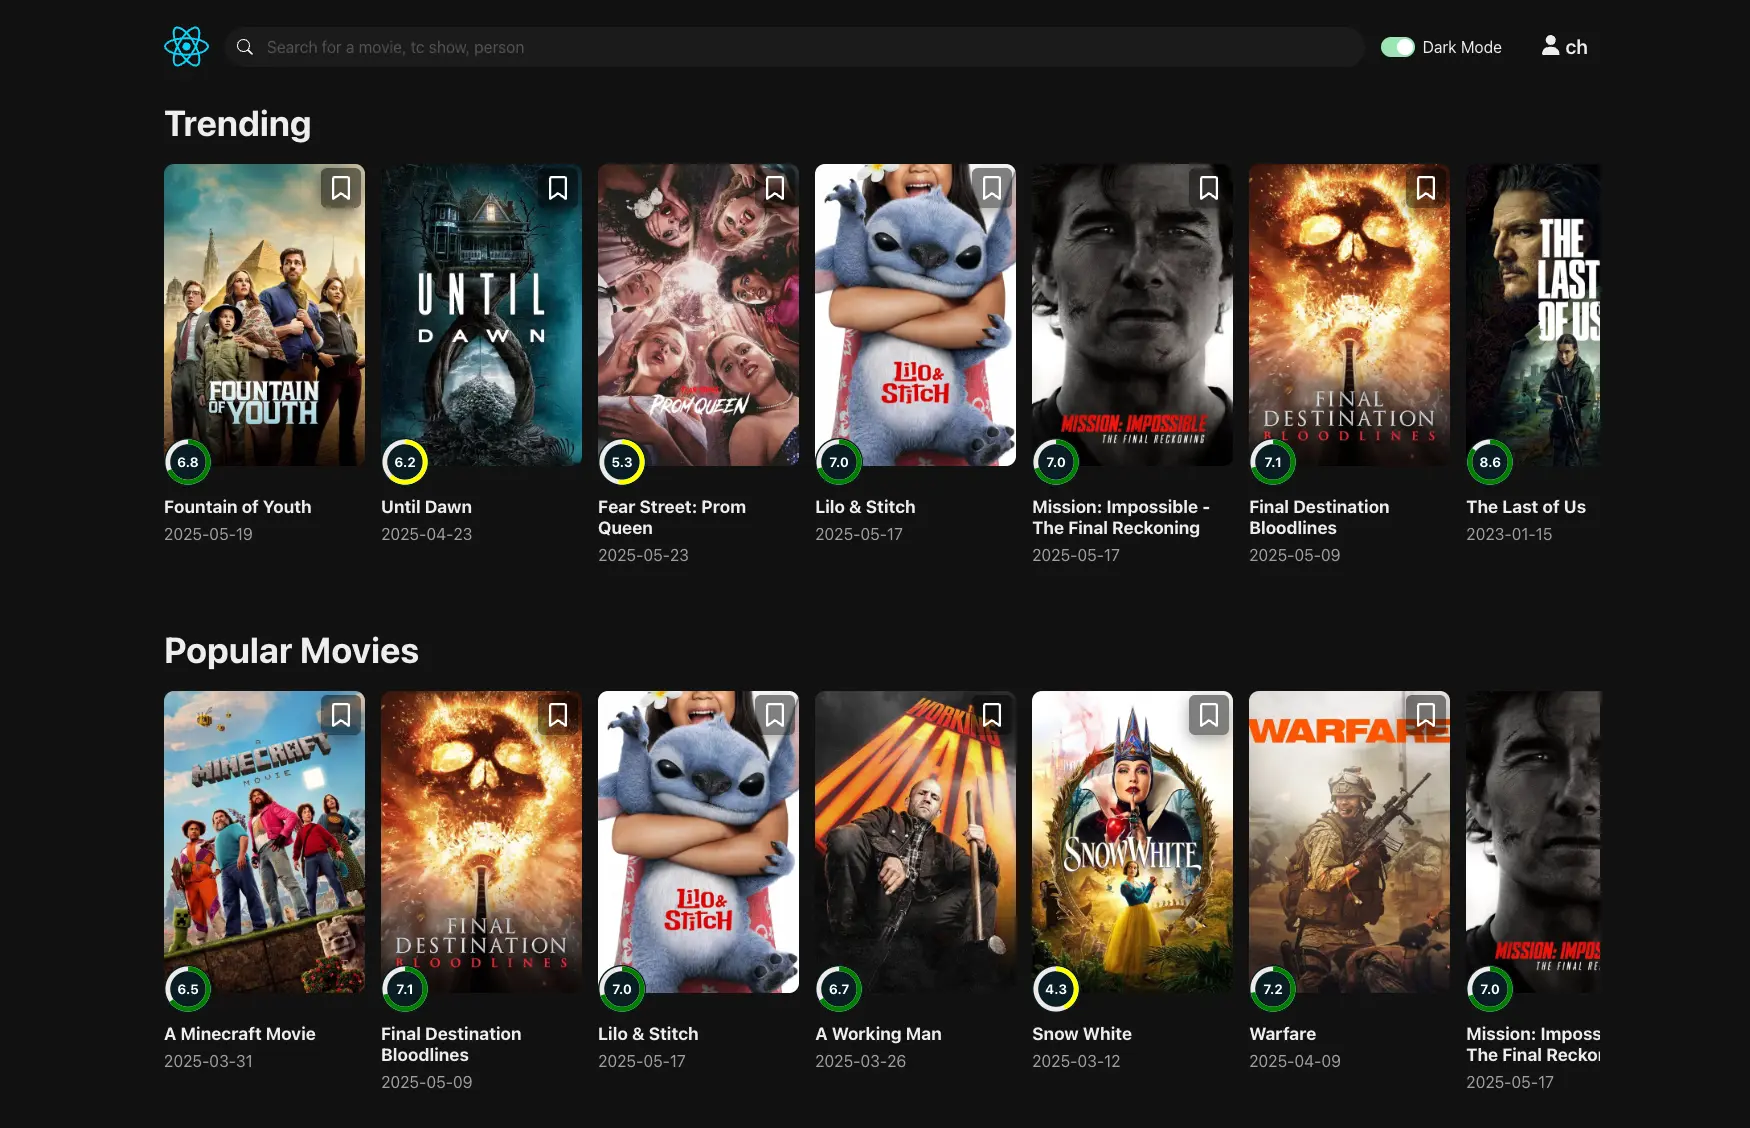Click the 'Dark Mode' label text
The image size is (1750, 1128).
(x=1462, y=47)
